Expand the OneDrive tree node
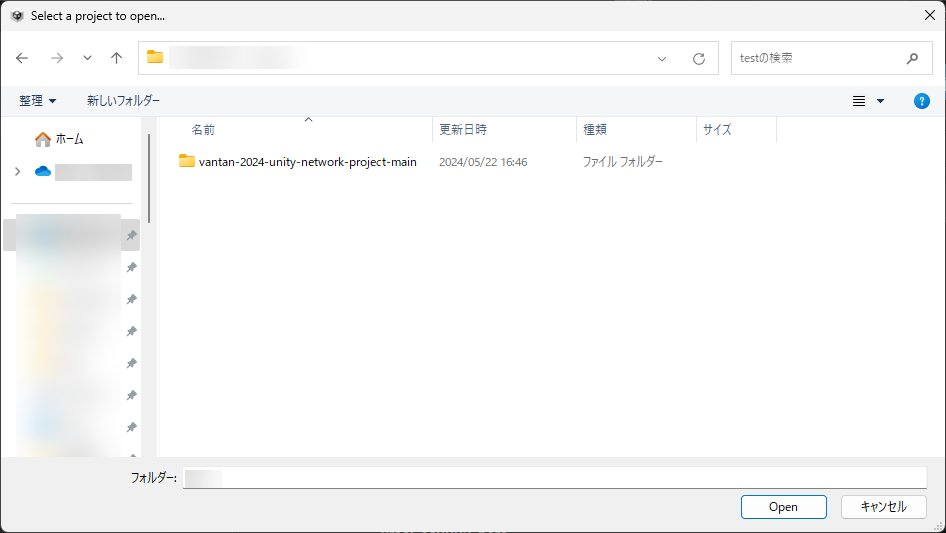This screenshot has width=946, height=533. pos(17,171)
